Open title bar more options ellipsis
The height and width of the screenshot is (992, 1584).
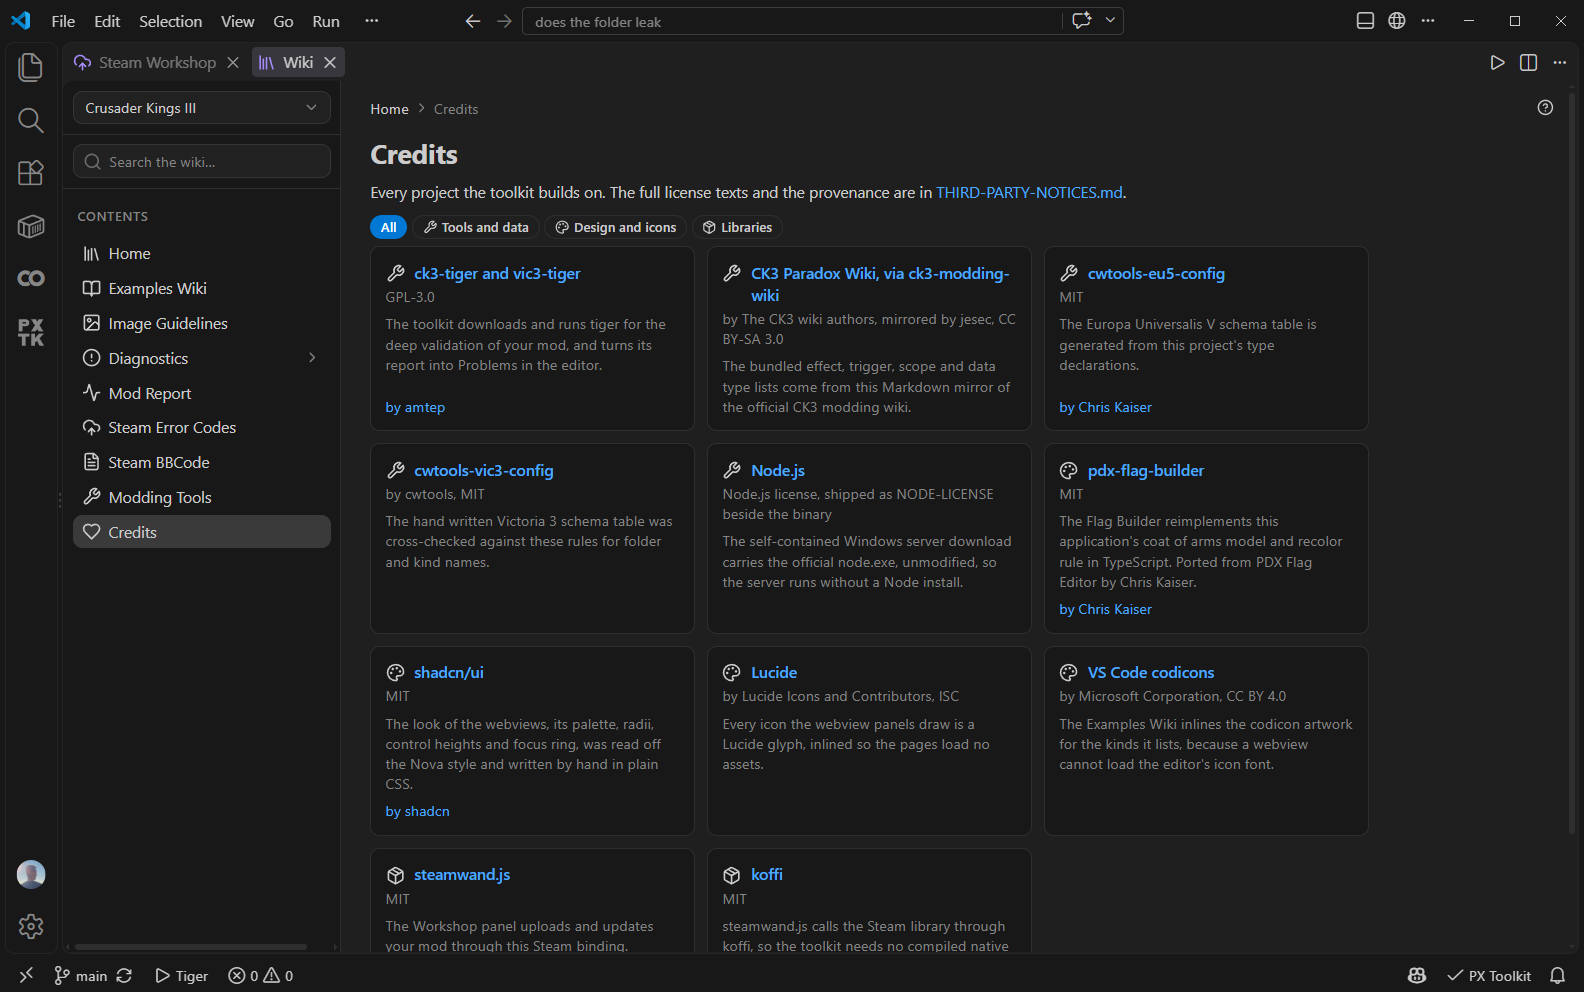click(x=1428, y=21)
